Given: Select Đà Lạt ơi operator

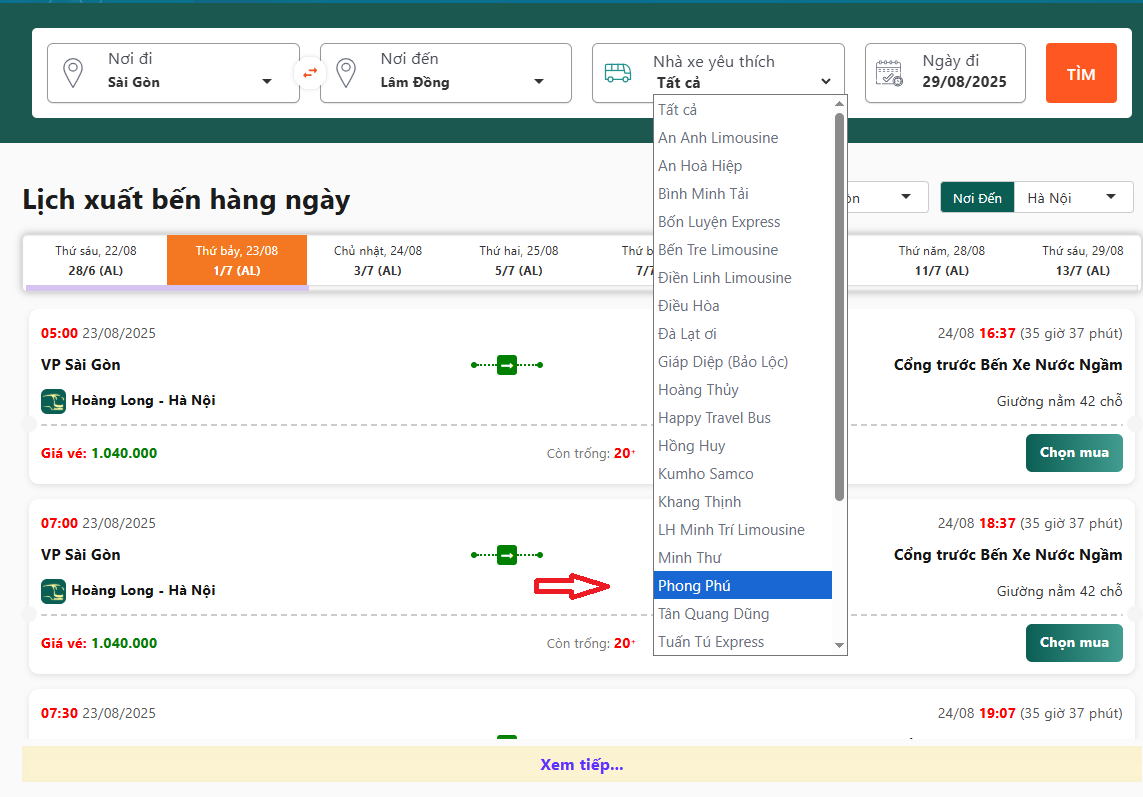Looking at the screenshot, I should [x=743, y=334].
